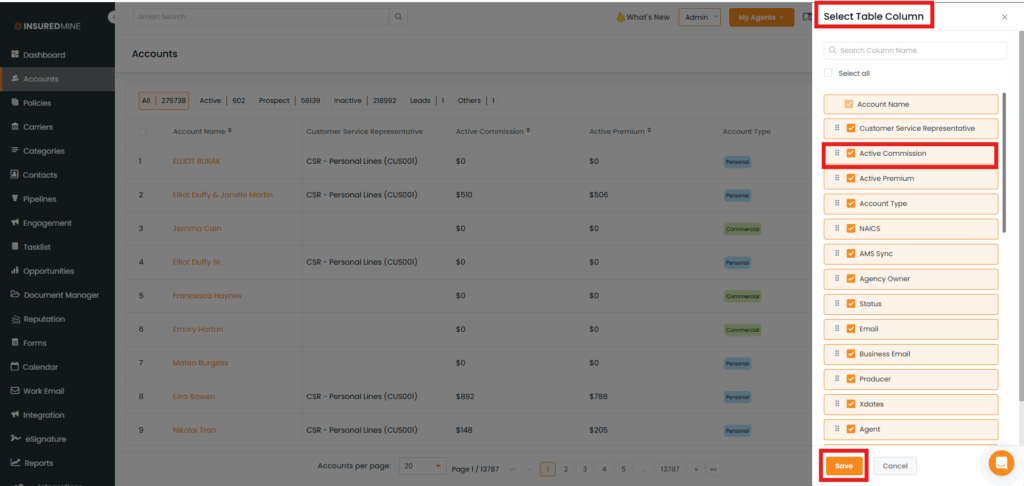Screen dimensions: 1024x486
Task: Save the table column selection
Action: [844, 466]
